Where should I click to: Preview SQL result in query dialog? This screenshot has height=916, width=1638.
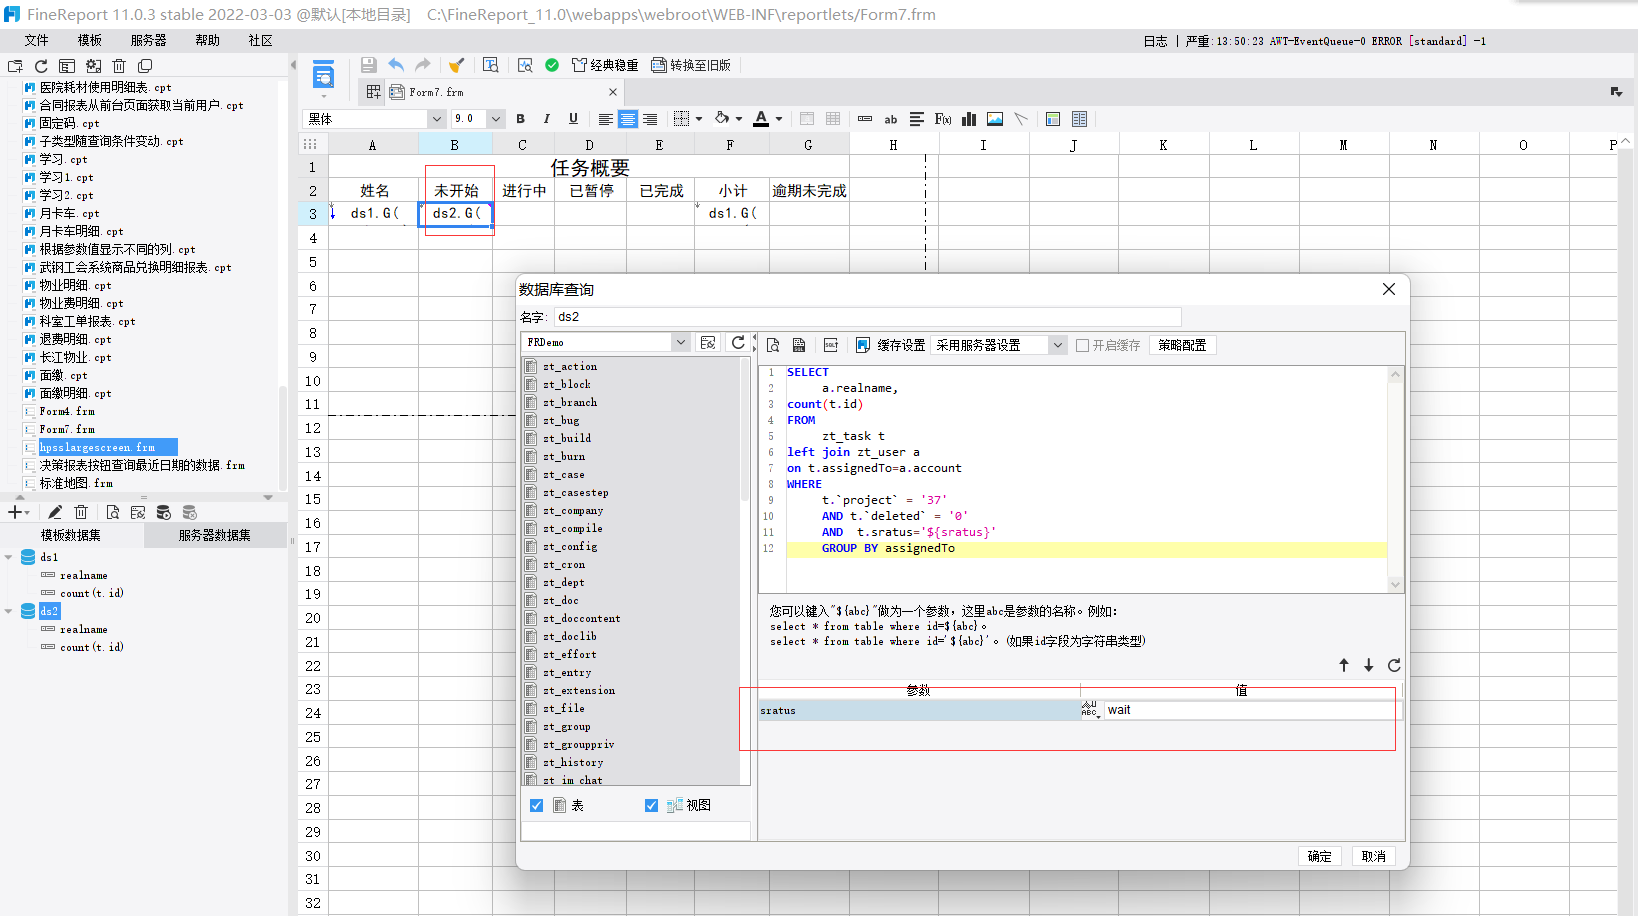coord(773,345)
